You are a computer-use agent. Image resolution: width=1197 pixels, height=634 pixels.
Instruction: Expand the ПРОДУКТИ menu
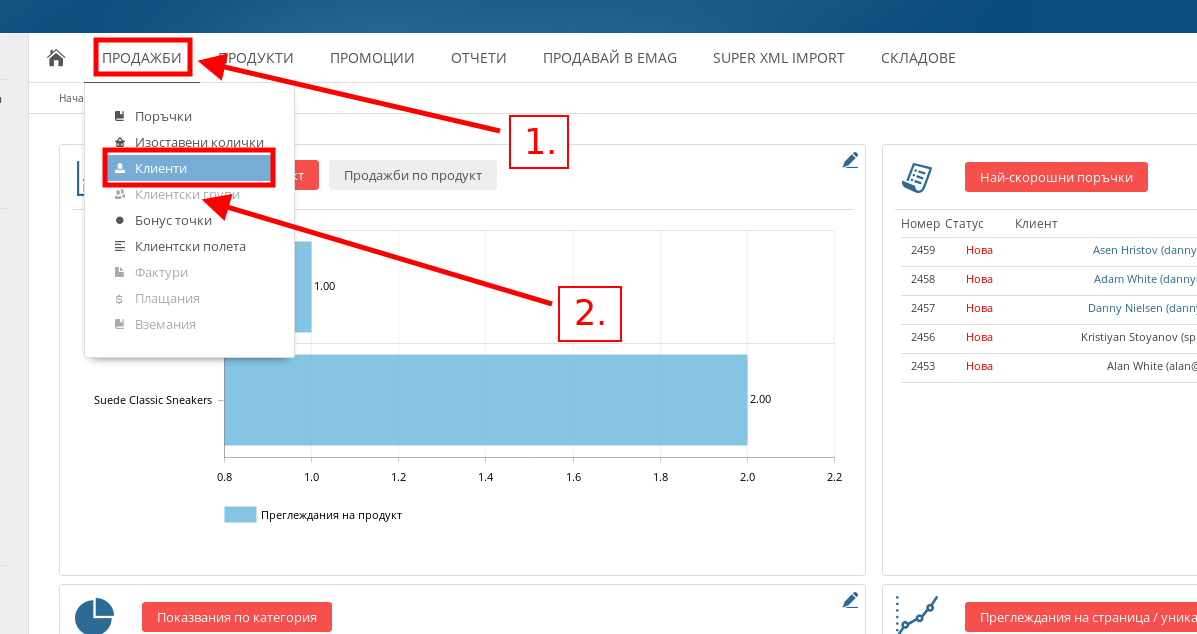point(256,58)
